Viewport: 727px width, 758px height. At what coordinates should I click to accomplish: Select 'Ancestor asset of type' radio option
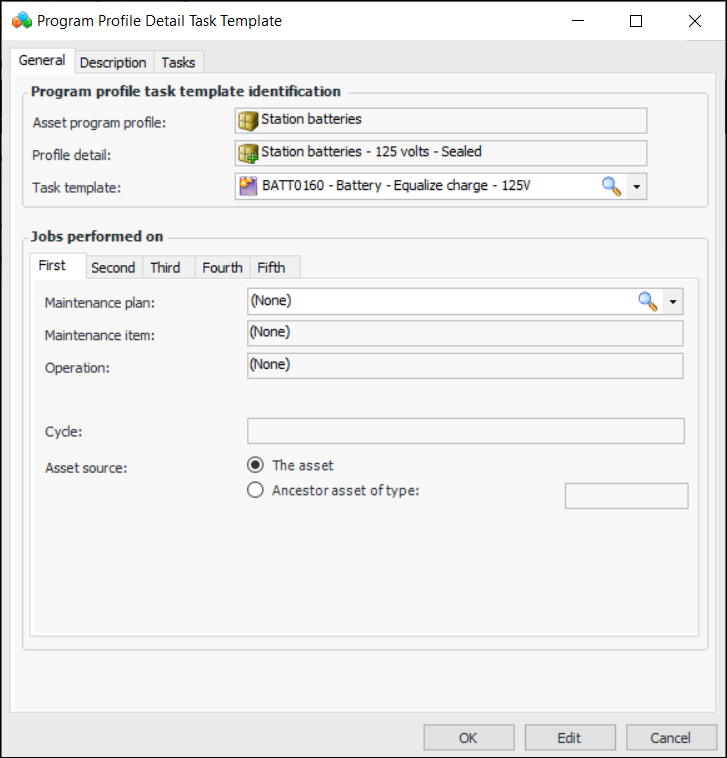coord(255,490)
